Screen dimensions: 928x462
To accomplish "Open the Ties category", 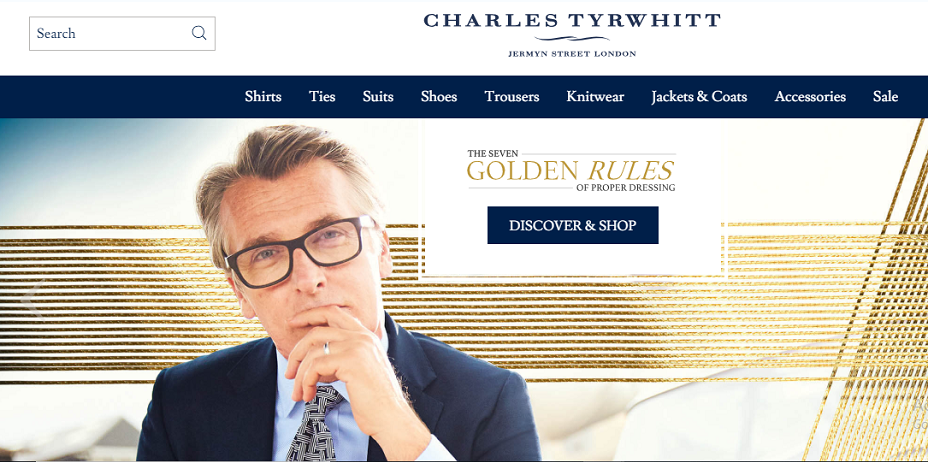I will [x=322, y=96].
